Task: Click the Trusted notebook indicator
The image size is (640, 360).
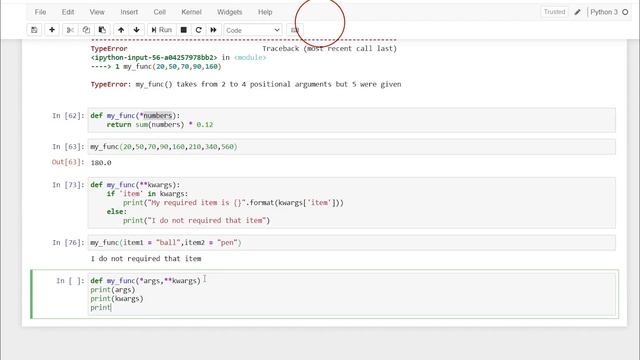Action: pos(554,12)
